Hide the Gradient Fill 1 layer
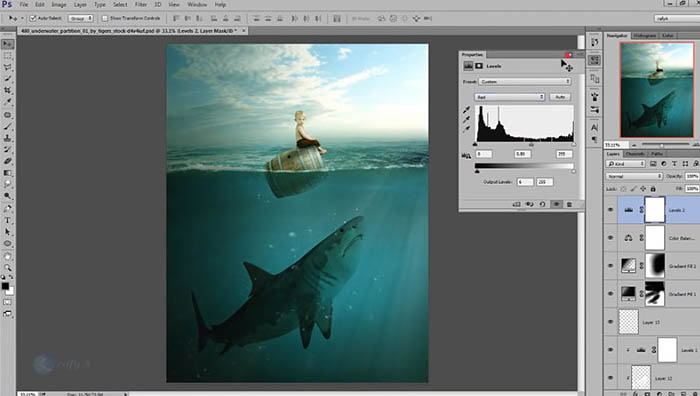Image resolution: width=700 pixels, height=396 pixels. (611, 294)
